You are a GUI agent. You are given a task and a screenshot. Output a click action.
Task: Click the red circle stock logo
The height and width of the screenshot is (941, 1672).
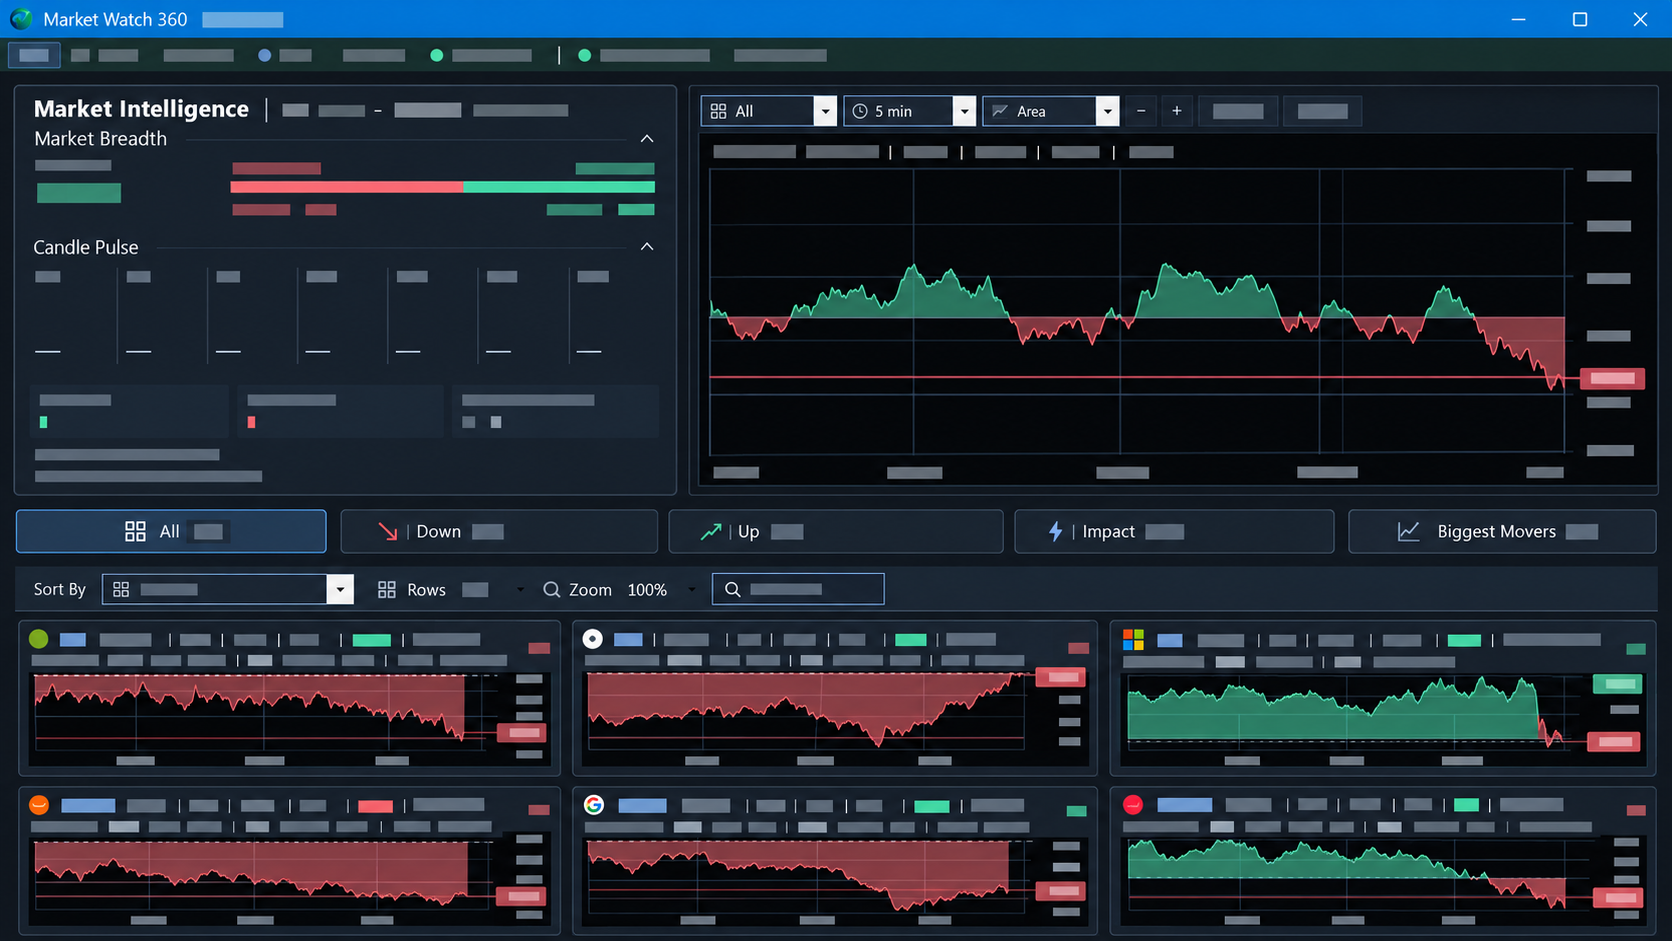click(x=1133, y=805)
